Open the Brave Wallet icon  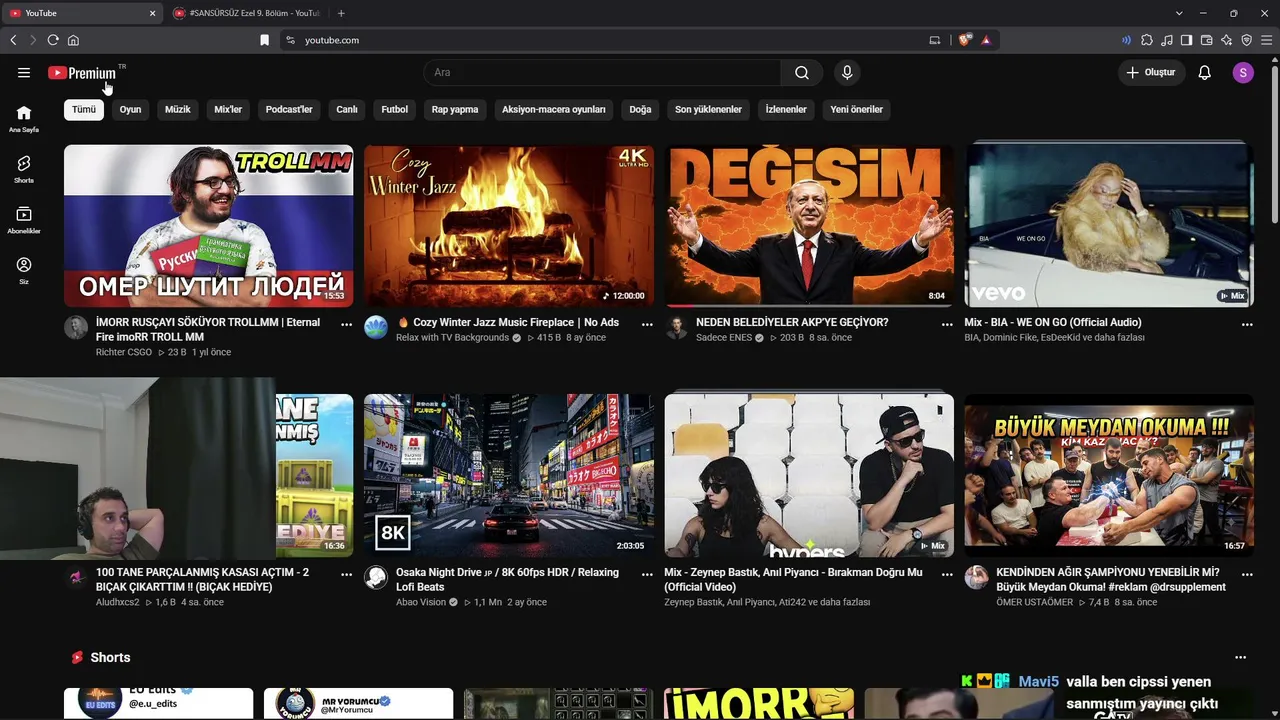(1206, 40)
